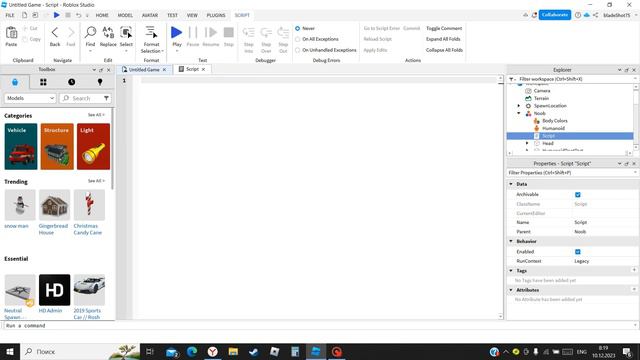Expand SpawnLocation in Explorer

519,106
